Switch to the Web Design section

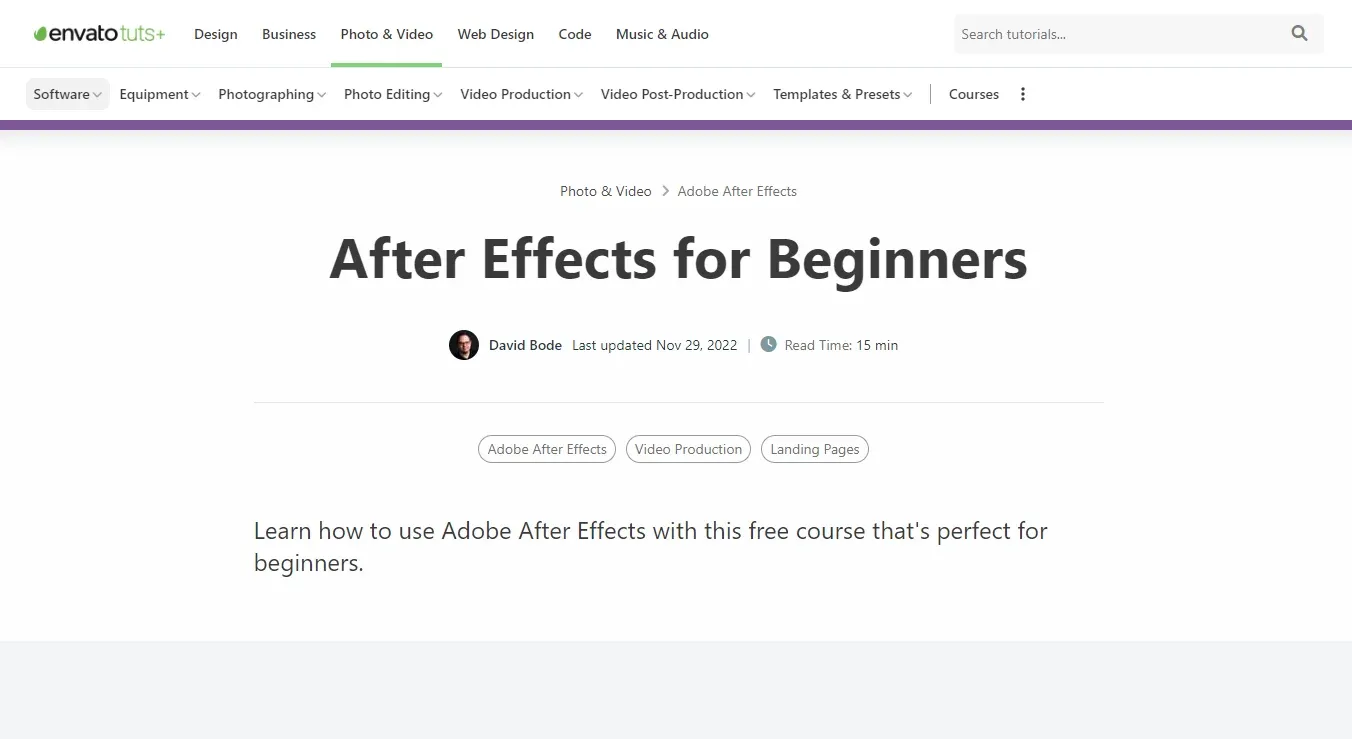point(496,34)
